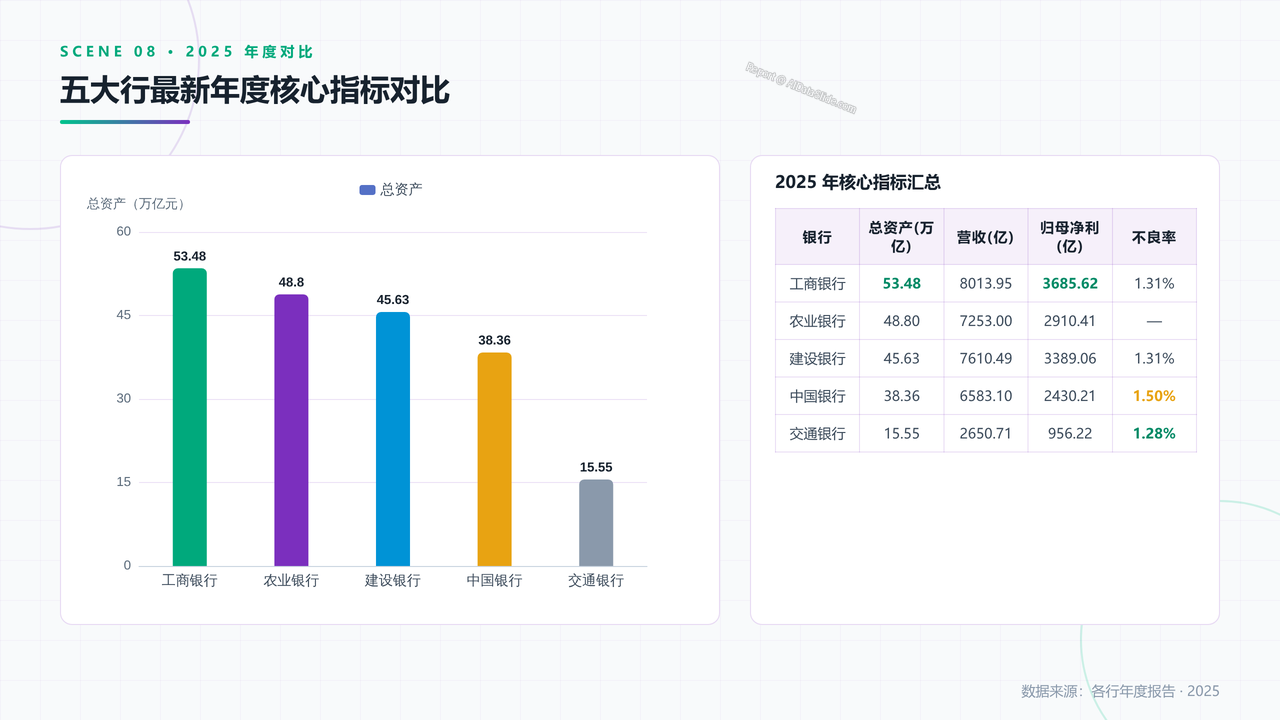Toggle the 总资产 legend swatch

click(x=367, y=190)
